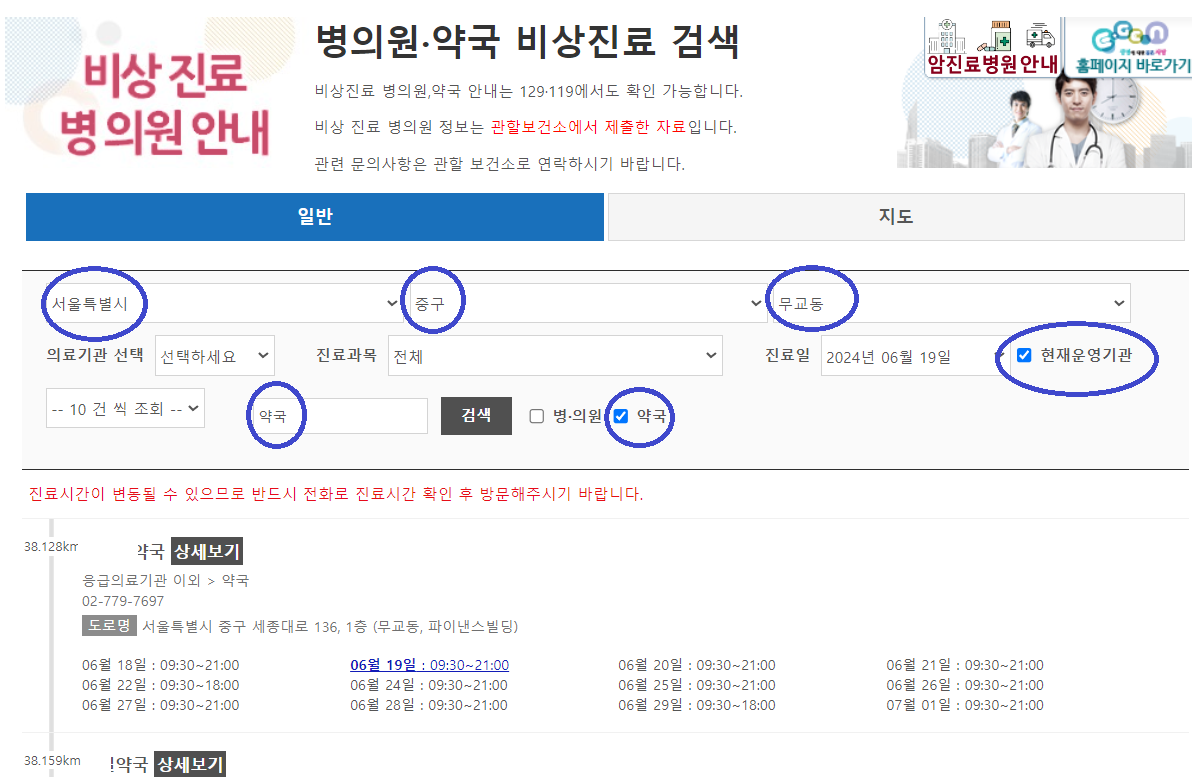Disable the 현재운영기관 checkbox
The width and height of the screenshot is (1192, 777).
coord(1025,355)
